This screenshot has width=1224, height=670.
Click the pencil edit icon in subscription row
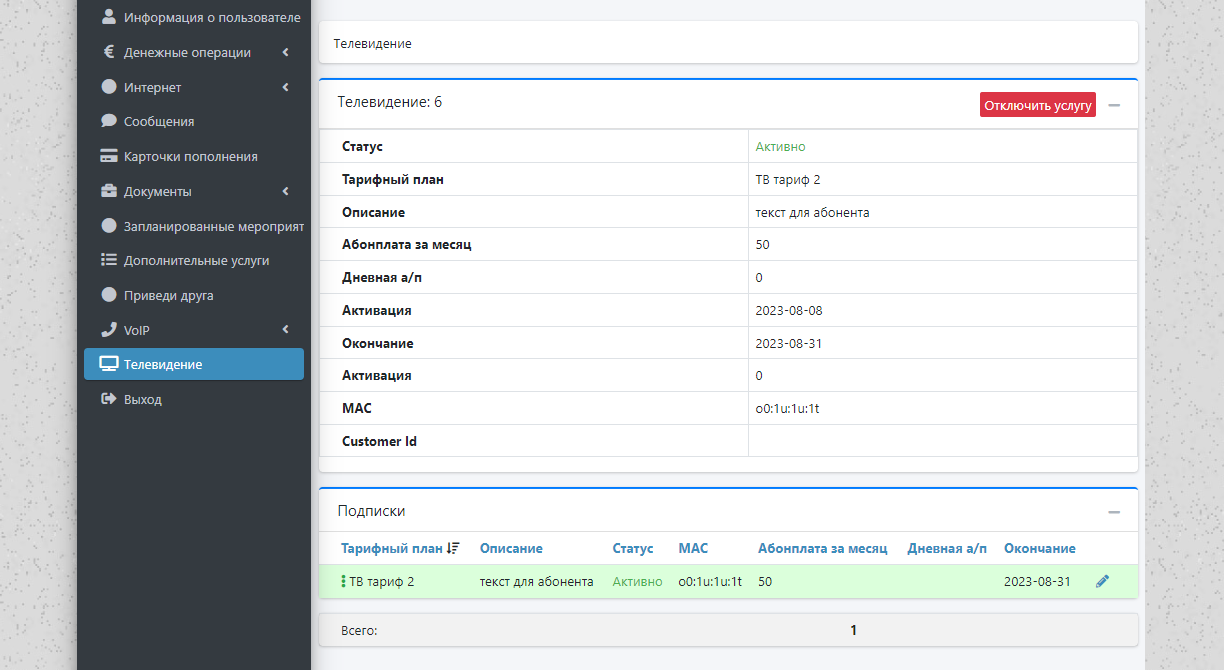coord(1102,581)
